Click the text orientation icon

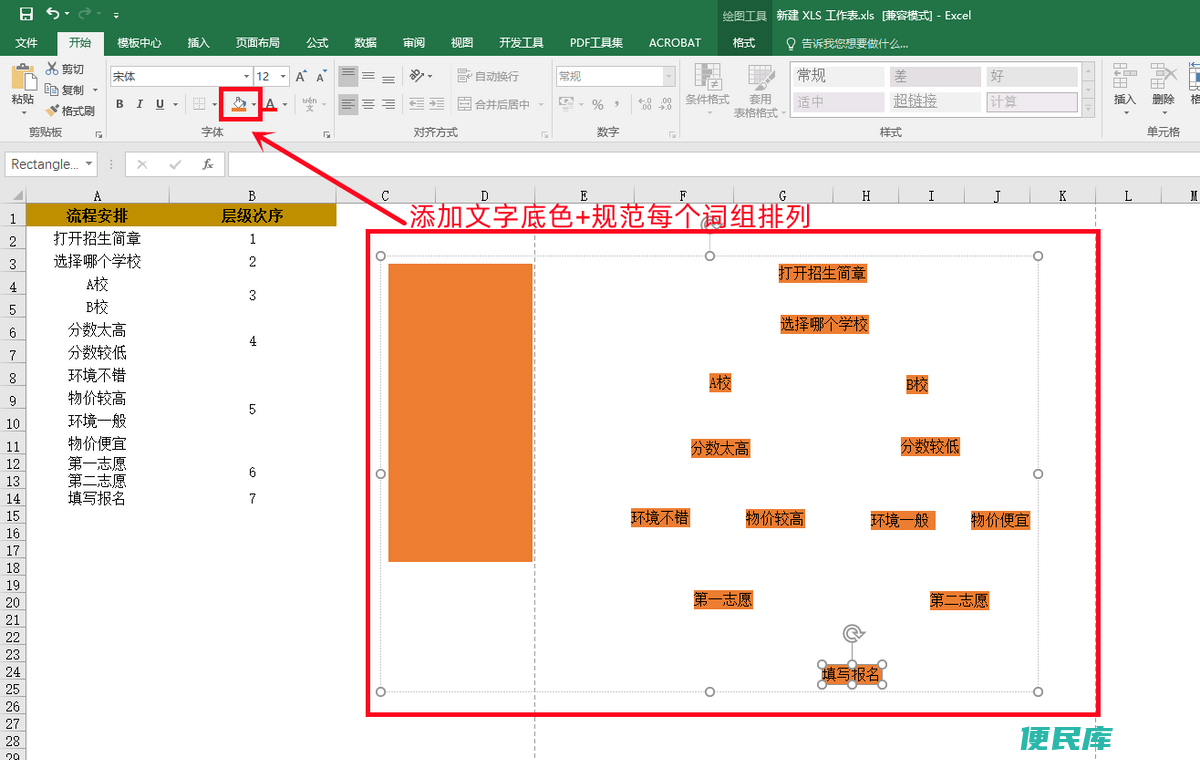click(417, 76)
